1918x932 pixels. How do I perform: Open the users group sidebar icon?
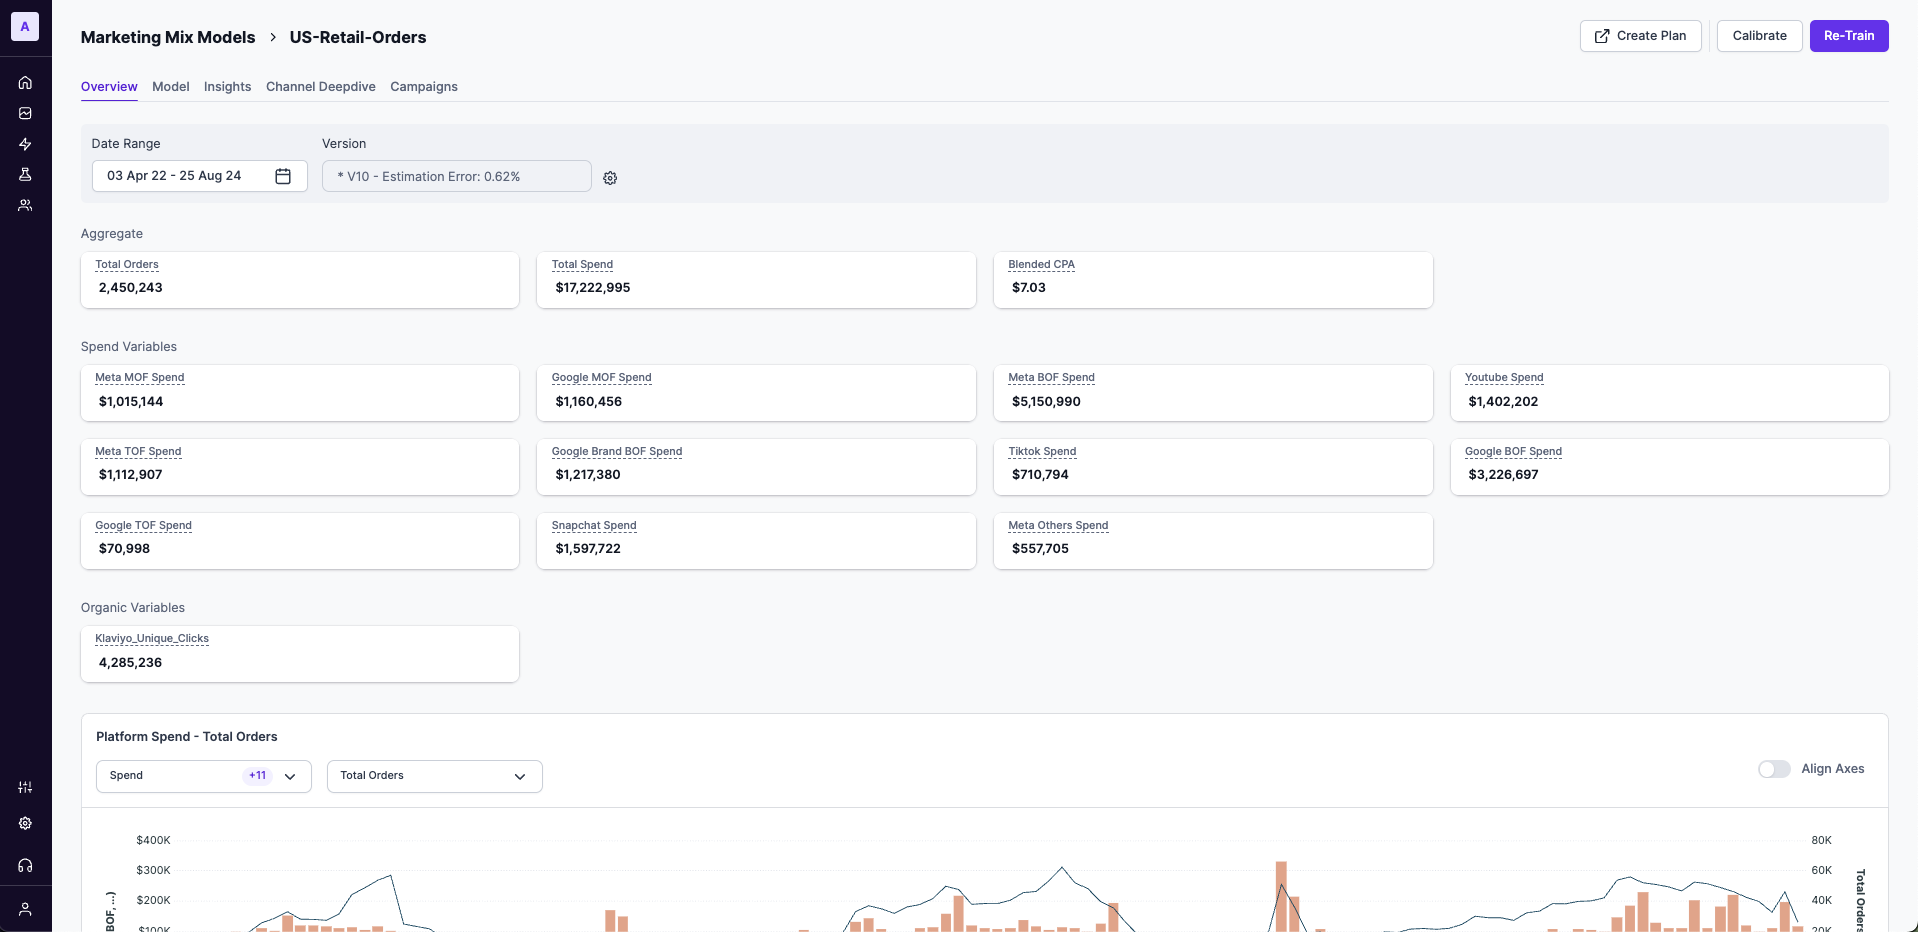click(25, 205)
